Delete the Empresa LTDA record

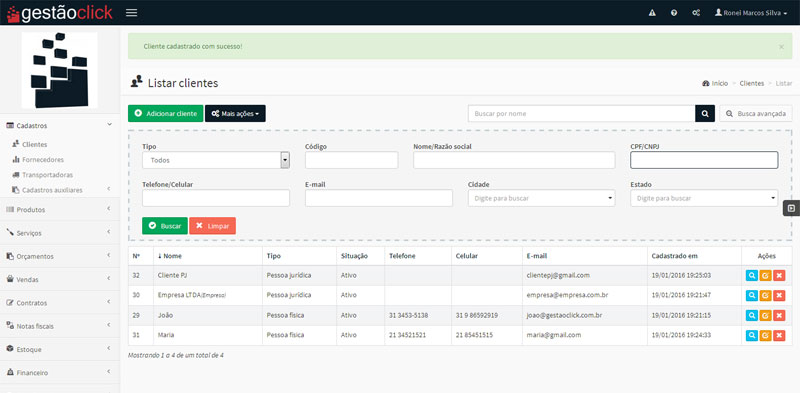(x=779, y=296)
